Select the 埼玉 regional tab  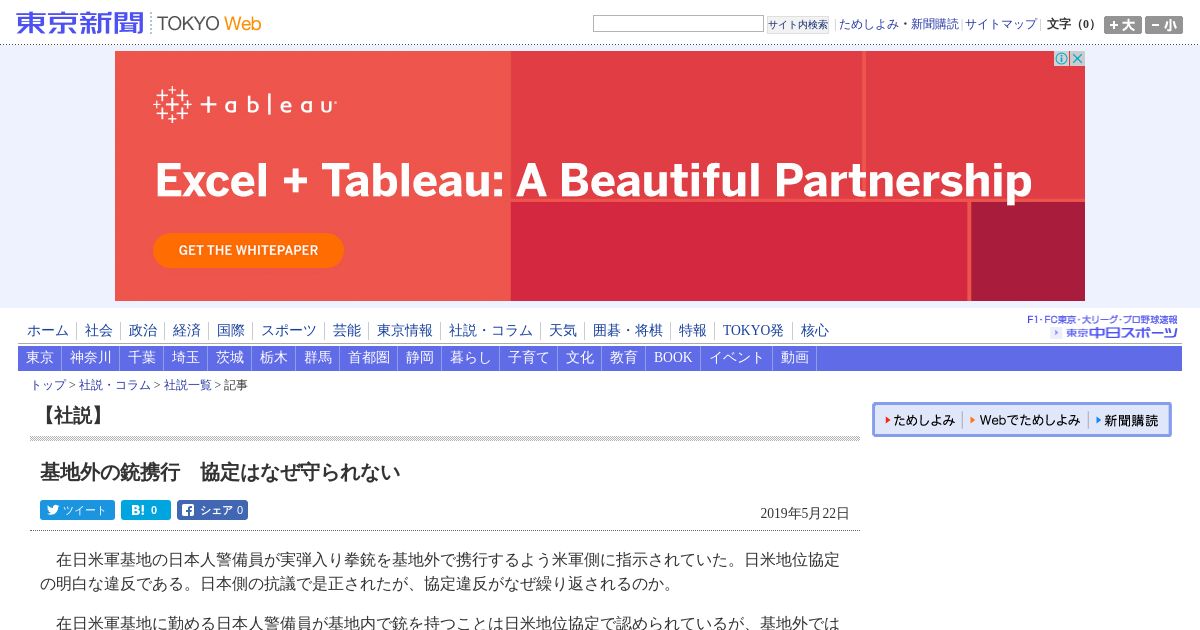pos(186,358)
